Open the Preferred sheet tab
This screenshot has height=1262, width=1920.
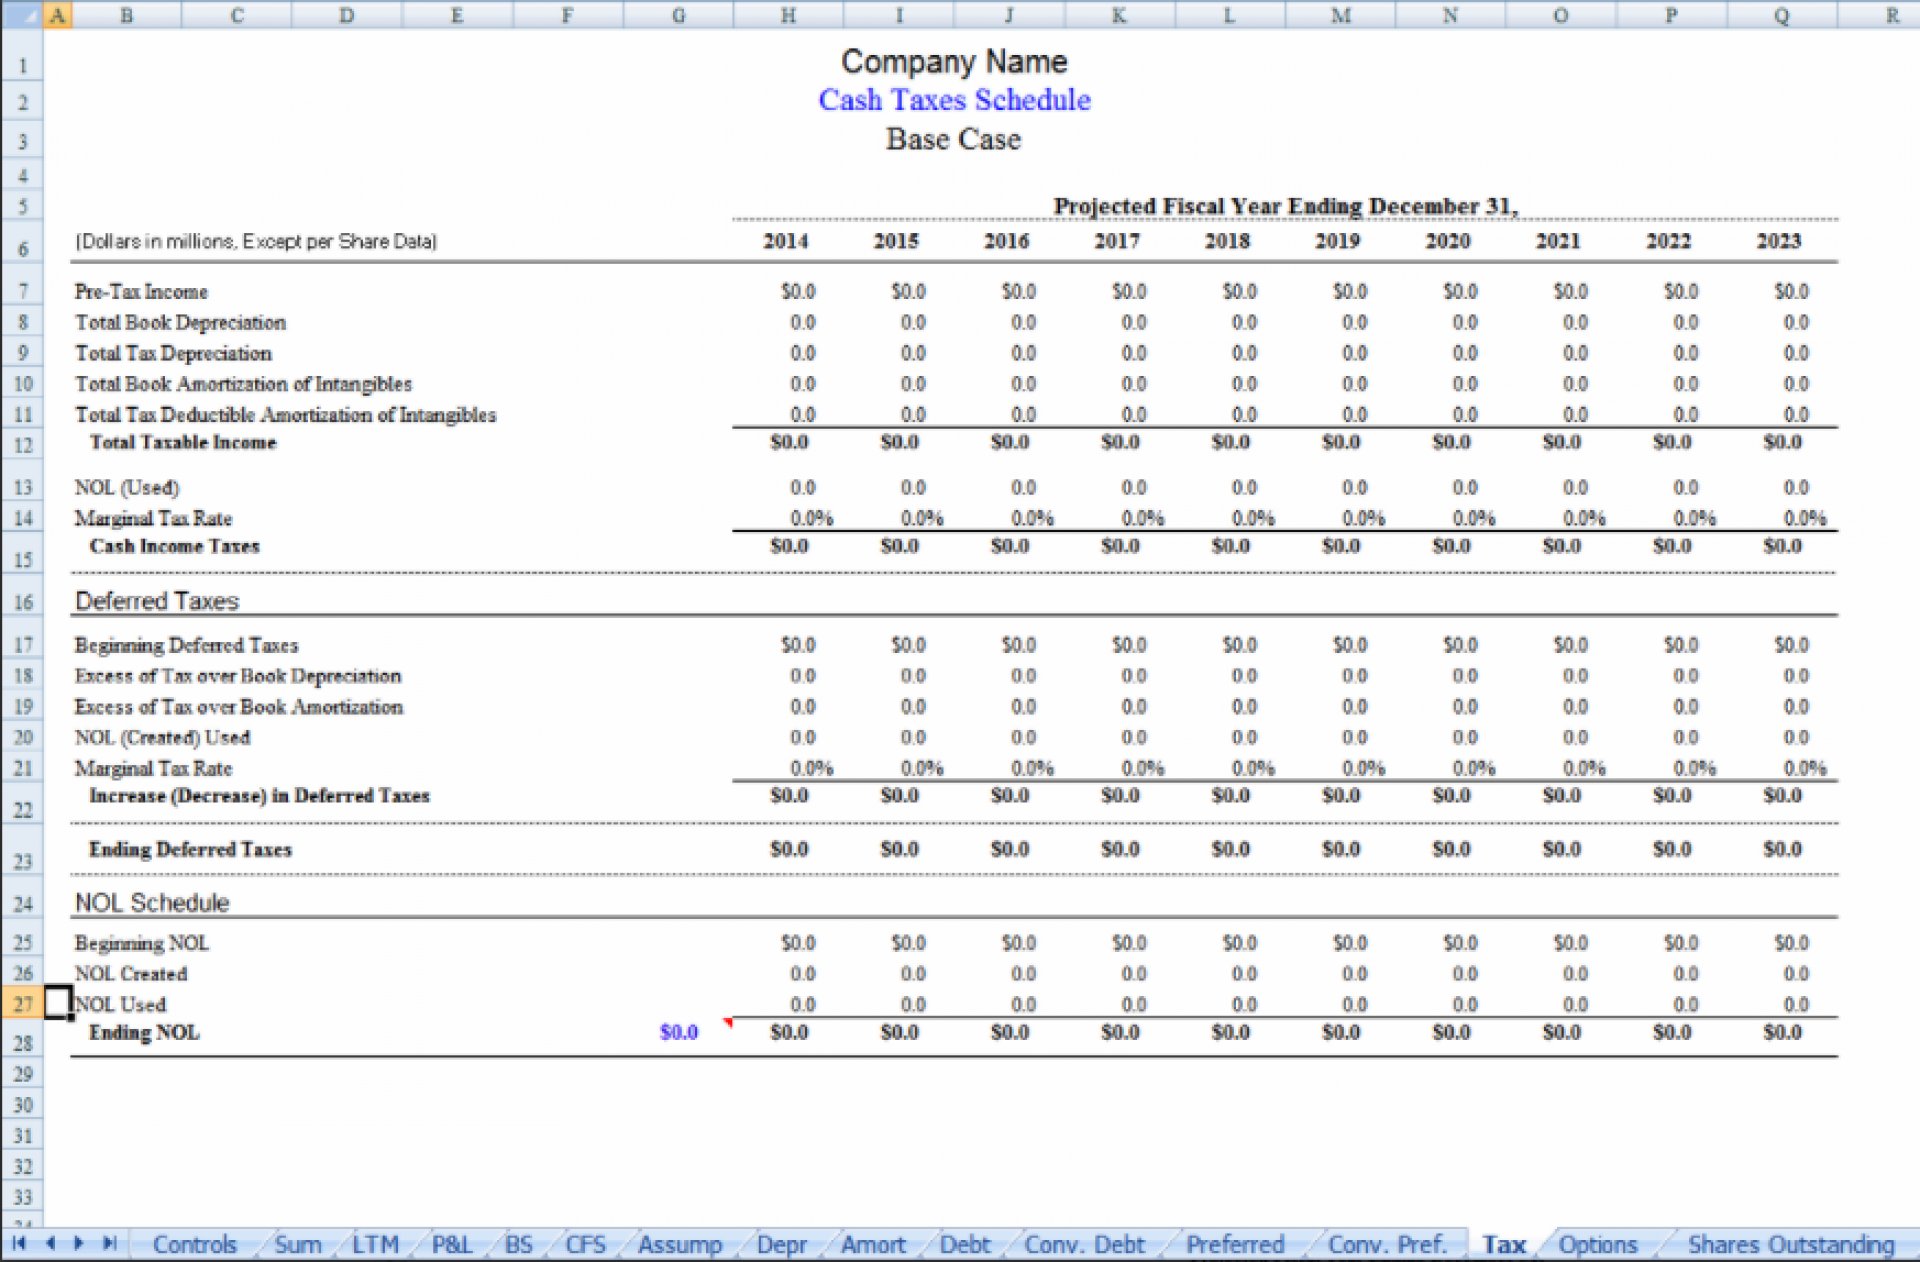(1235, 1244)
